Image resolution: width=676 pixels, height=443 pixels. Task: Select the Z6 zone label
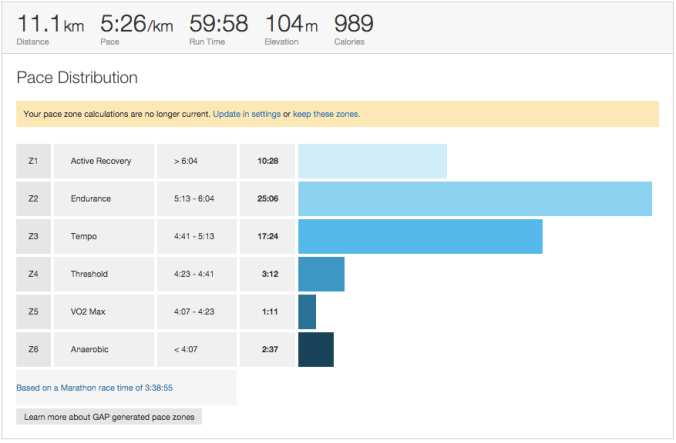33,349
